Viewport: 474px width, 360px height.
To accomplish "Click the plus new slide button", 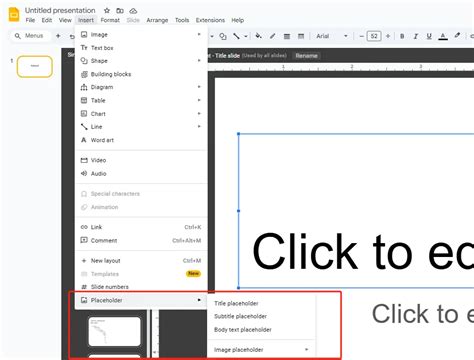I will (x=58, y=36).
